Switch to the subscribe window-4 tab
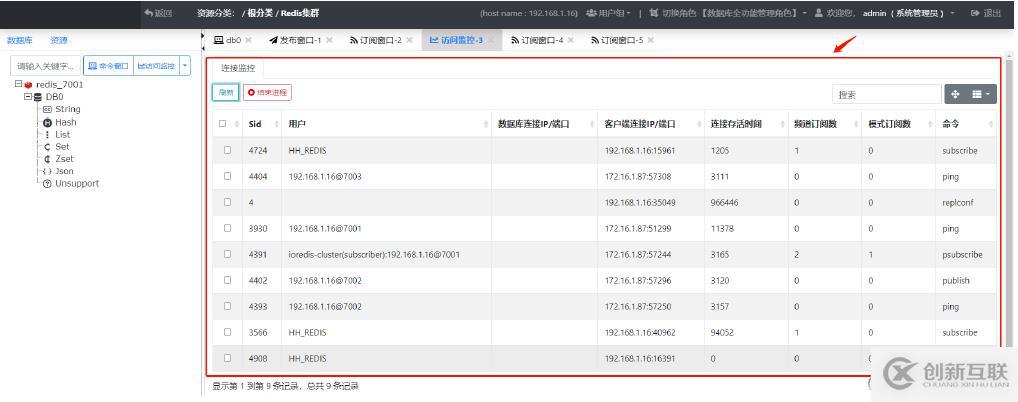Viewport: 1018px width, 402px height. click(x=537, y=40)
